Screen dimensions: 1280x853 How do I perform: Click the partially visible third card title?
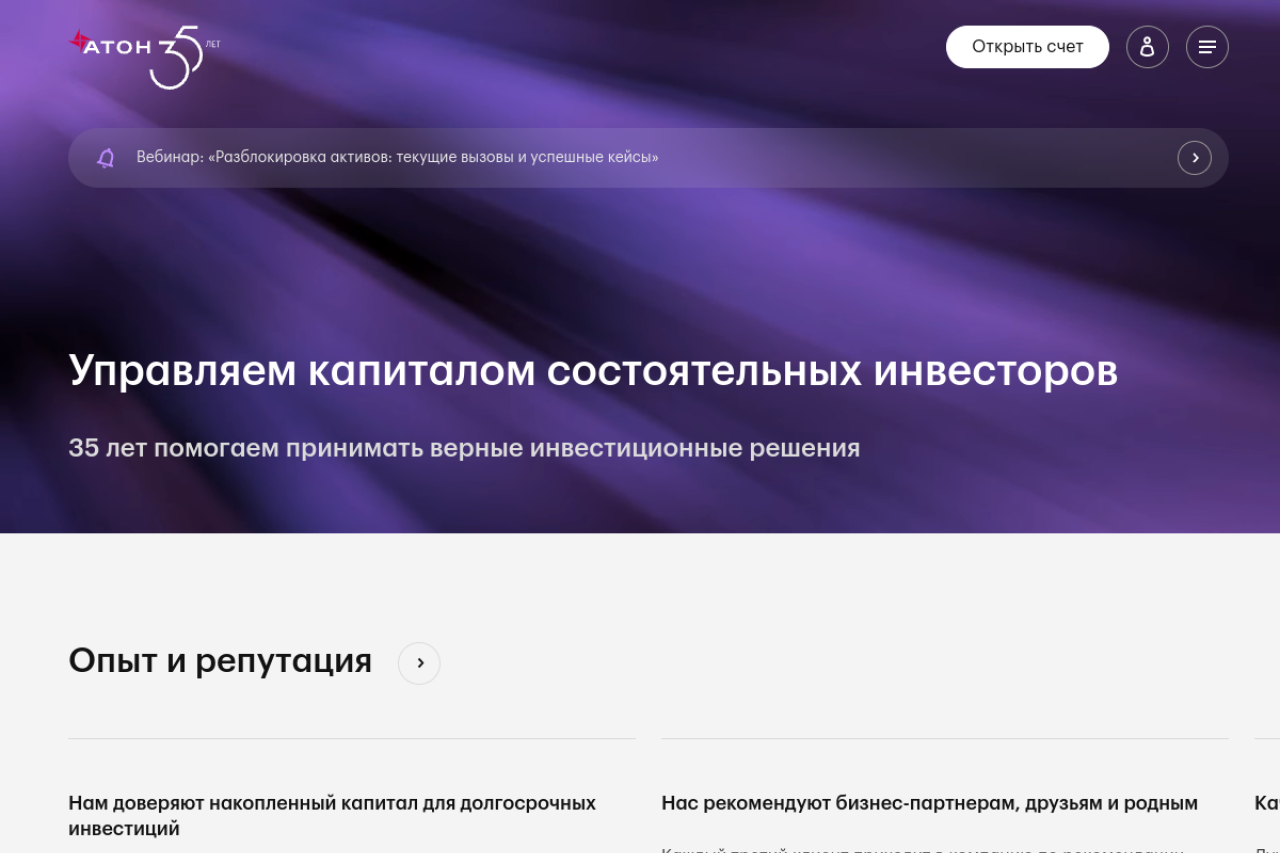coord(1266,803)
